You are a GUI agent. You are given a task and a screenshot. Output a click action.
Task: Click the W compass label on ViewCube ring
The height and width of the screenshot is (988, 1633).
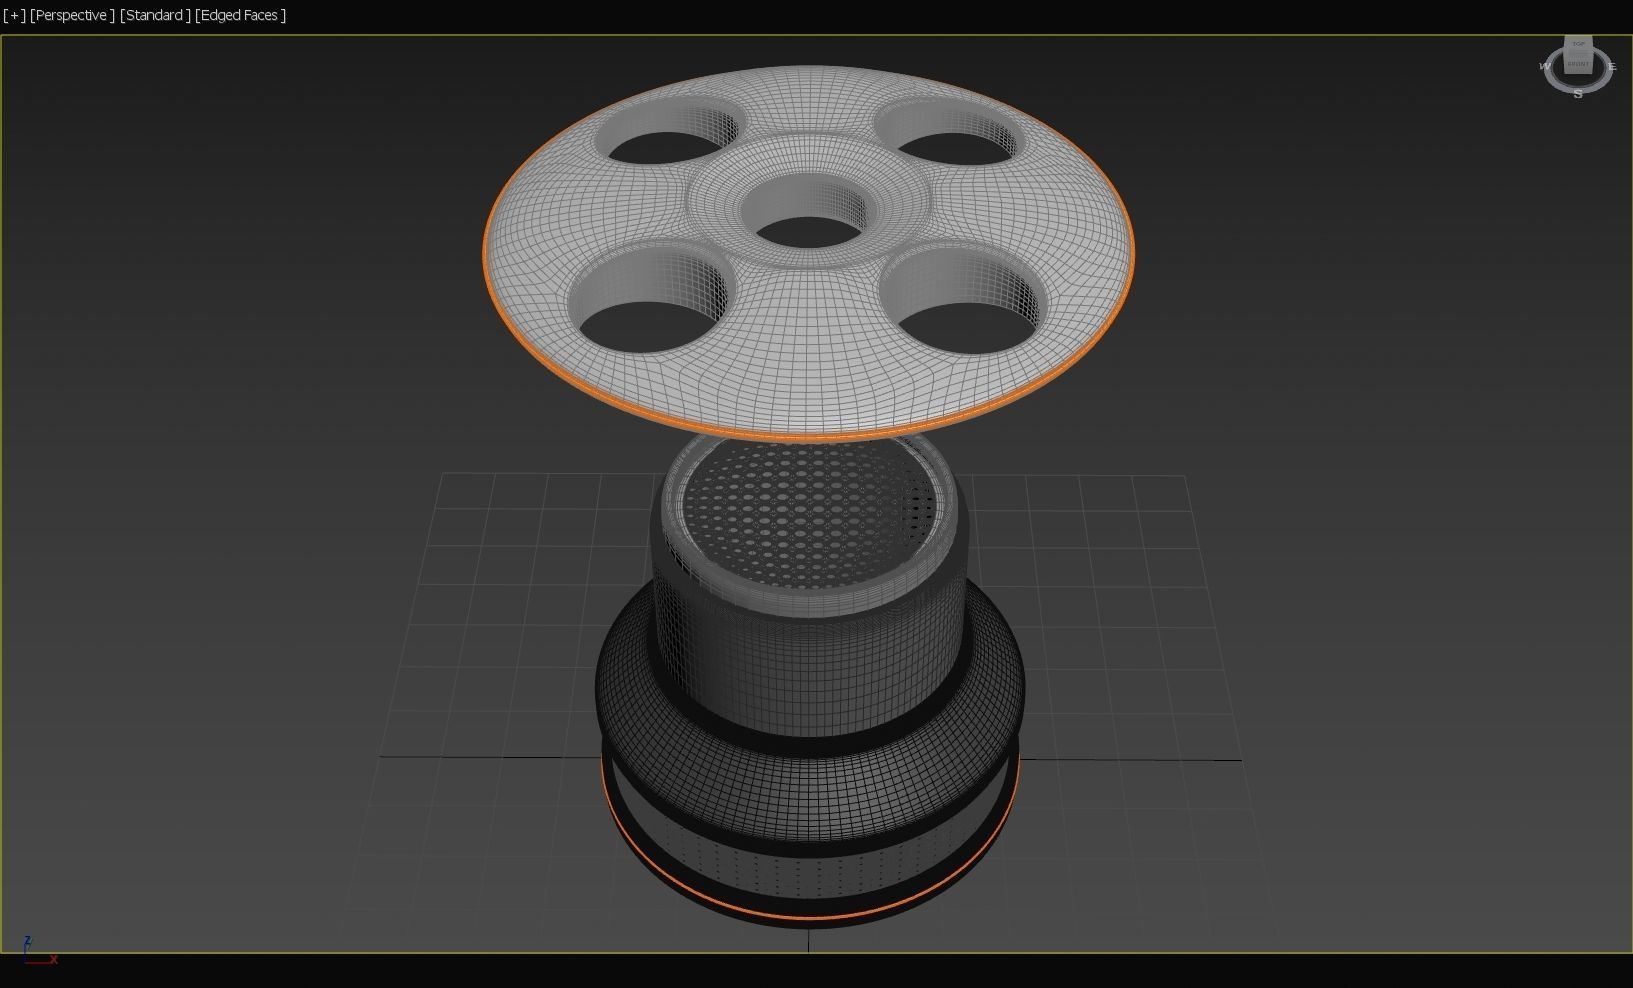[1545, 66]
